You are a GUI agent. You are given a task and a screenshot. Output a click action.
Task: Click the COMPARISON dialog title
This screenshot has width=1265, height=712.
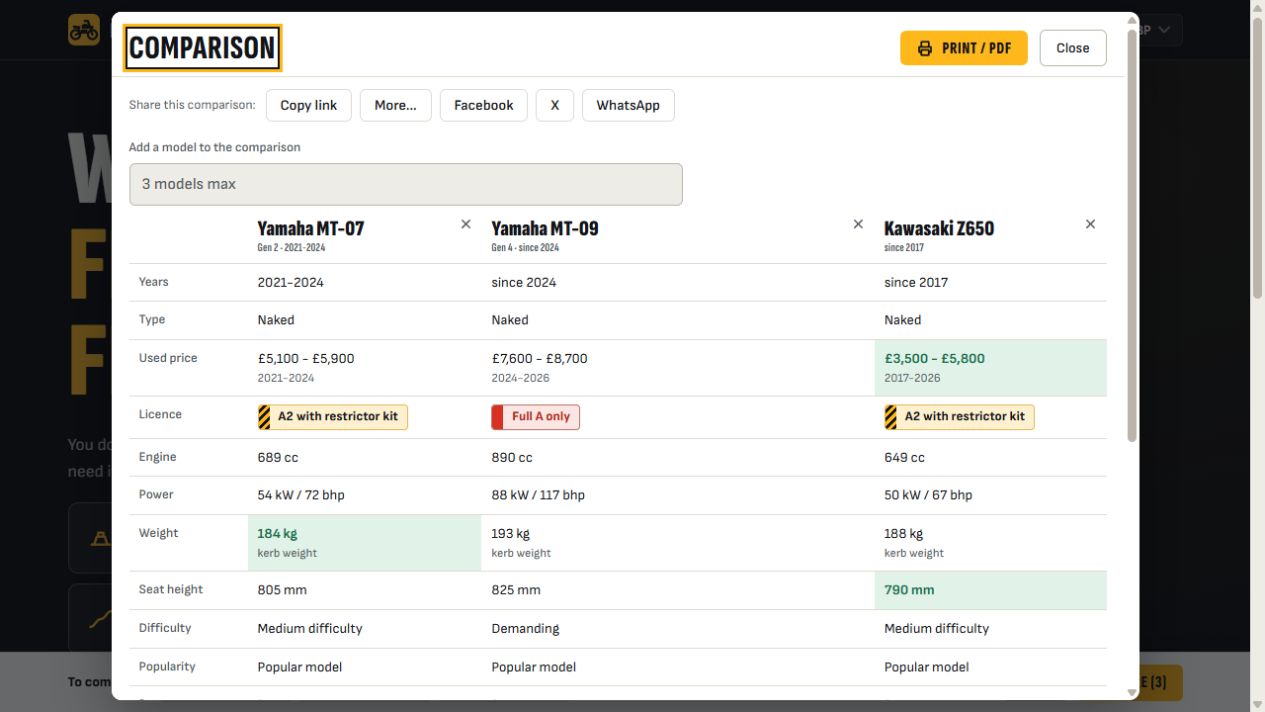(x=202, y=48)
